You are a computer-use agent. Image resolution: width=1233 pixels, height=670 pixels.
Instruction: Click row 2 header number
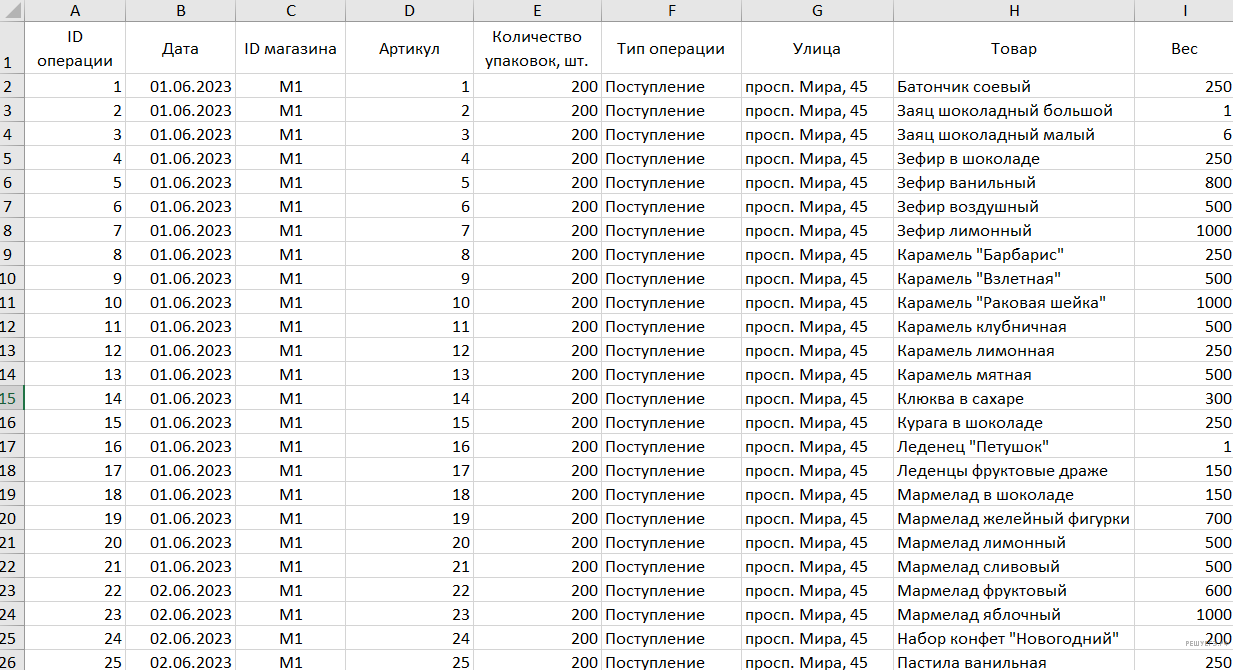coord(10,87)
